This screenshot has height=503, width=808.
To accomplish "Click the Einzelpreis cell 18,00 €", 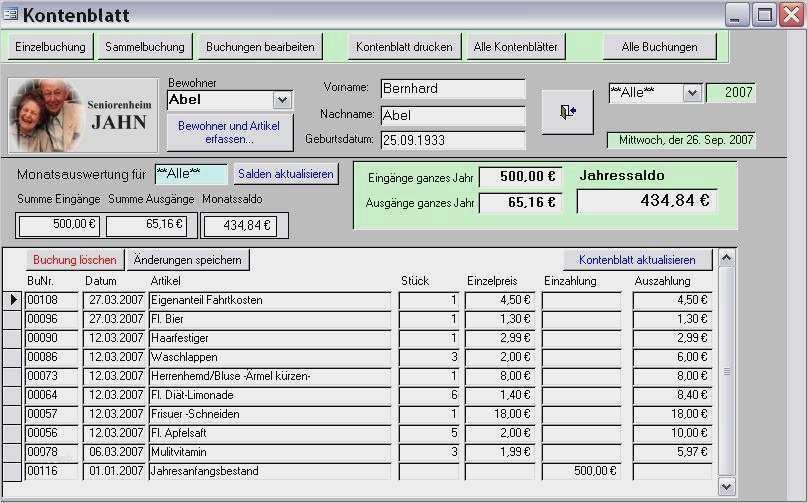I will pos(500,415).
